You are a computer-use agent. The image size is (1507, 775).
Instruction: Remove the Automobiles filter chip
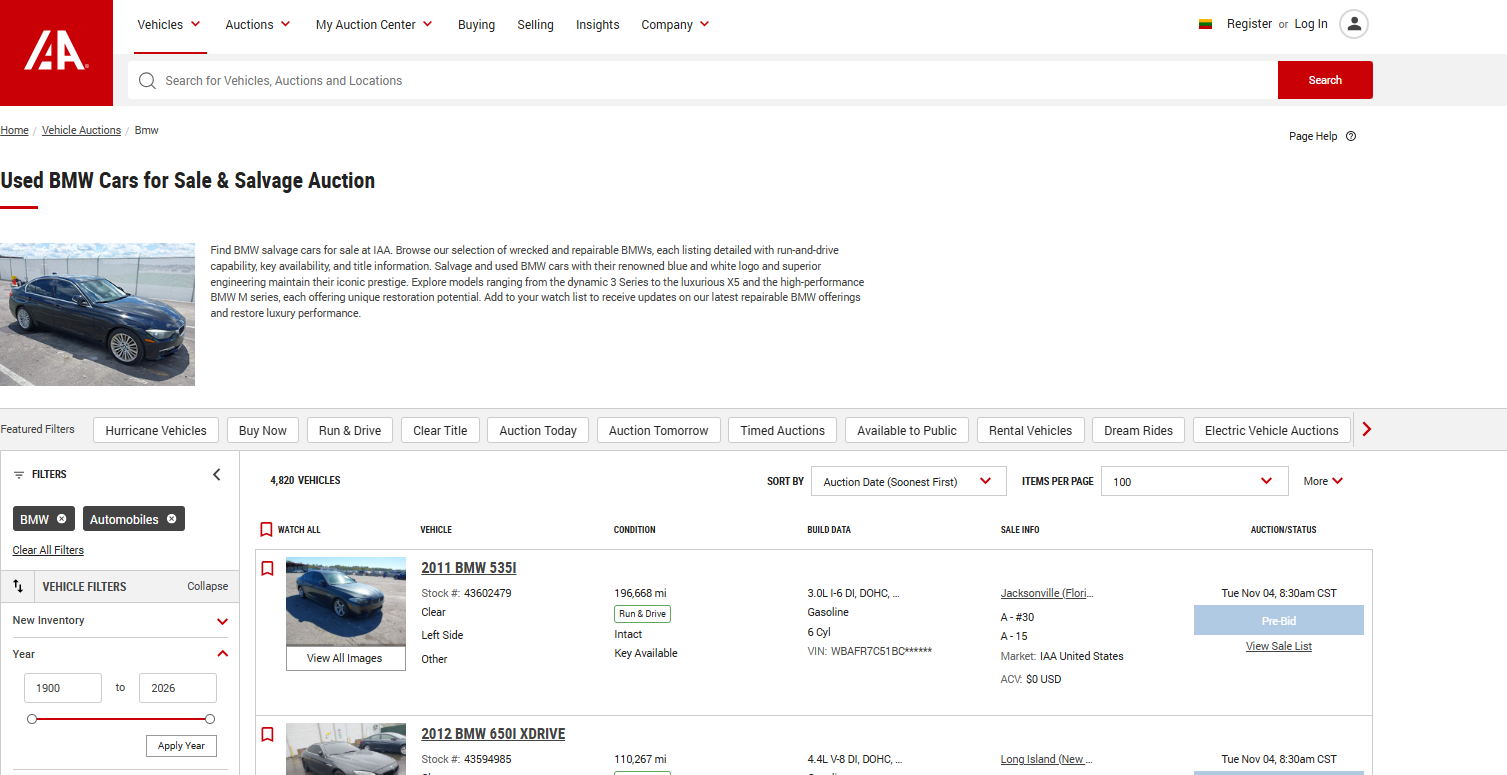pyautogui.click(x=172, y=519)
